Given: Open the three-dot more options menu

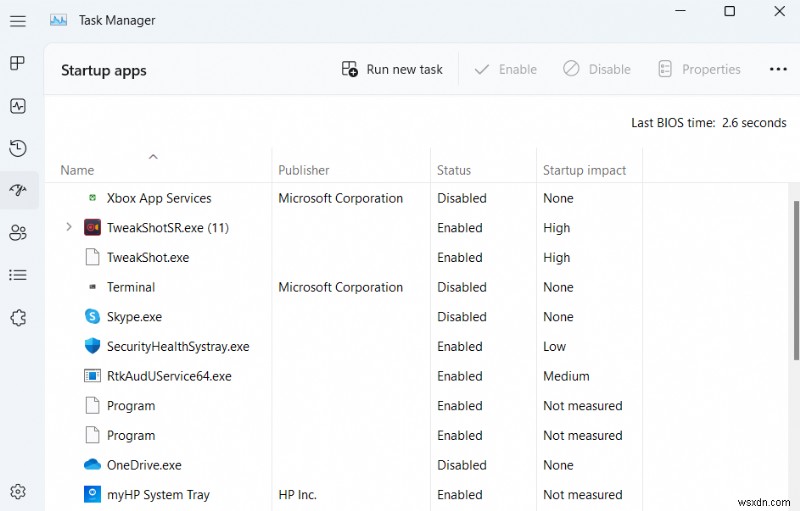Looking at the screenshot, I should coord(778,69).
